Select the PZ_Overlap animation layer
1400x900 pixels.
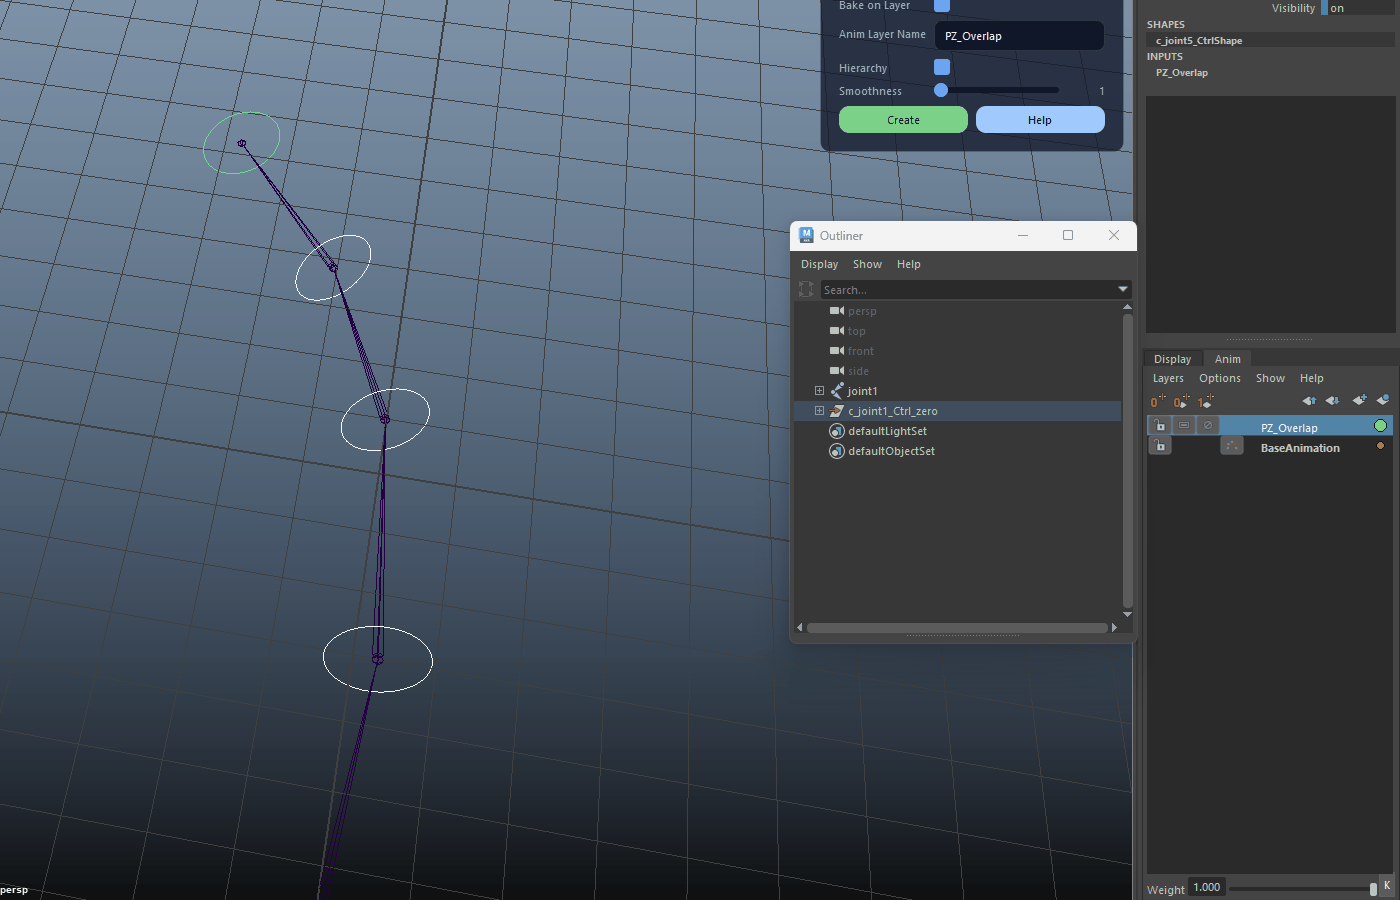[x=1289, y=427]
